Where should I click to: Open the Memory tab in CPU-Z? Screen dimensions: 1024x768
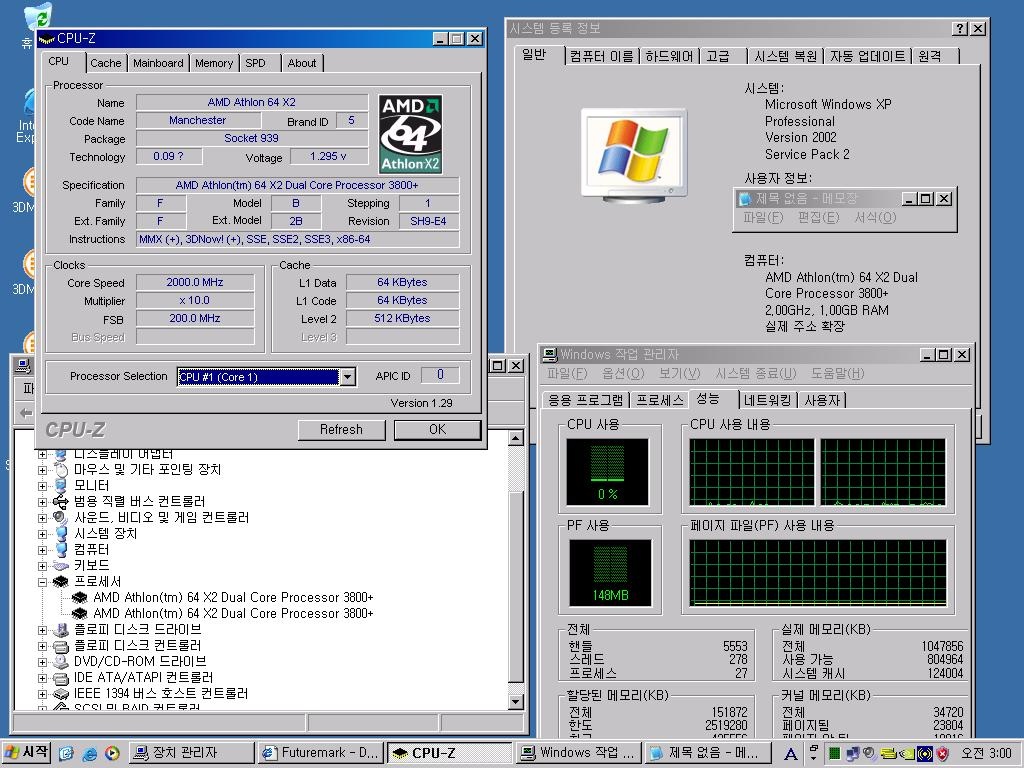point(214,63)
